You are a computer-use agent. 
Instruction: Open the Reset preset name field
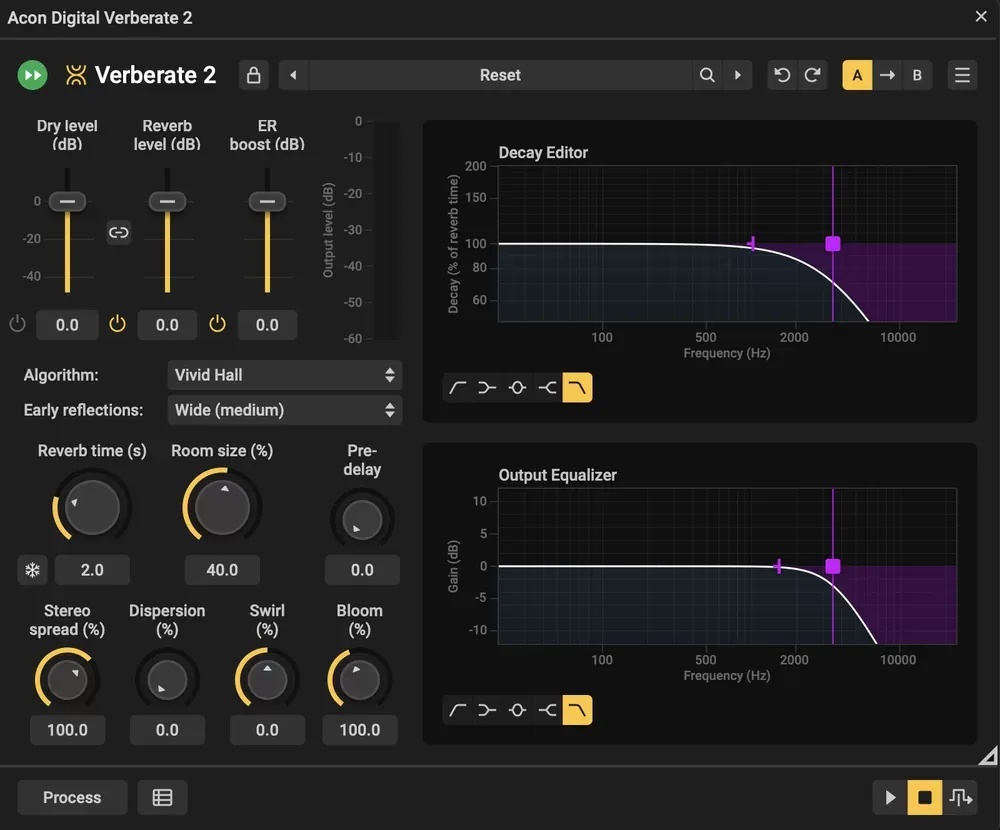tap(500, 75)
